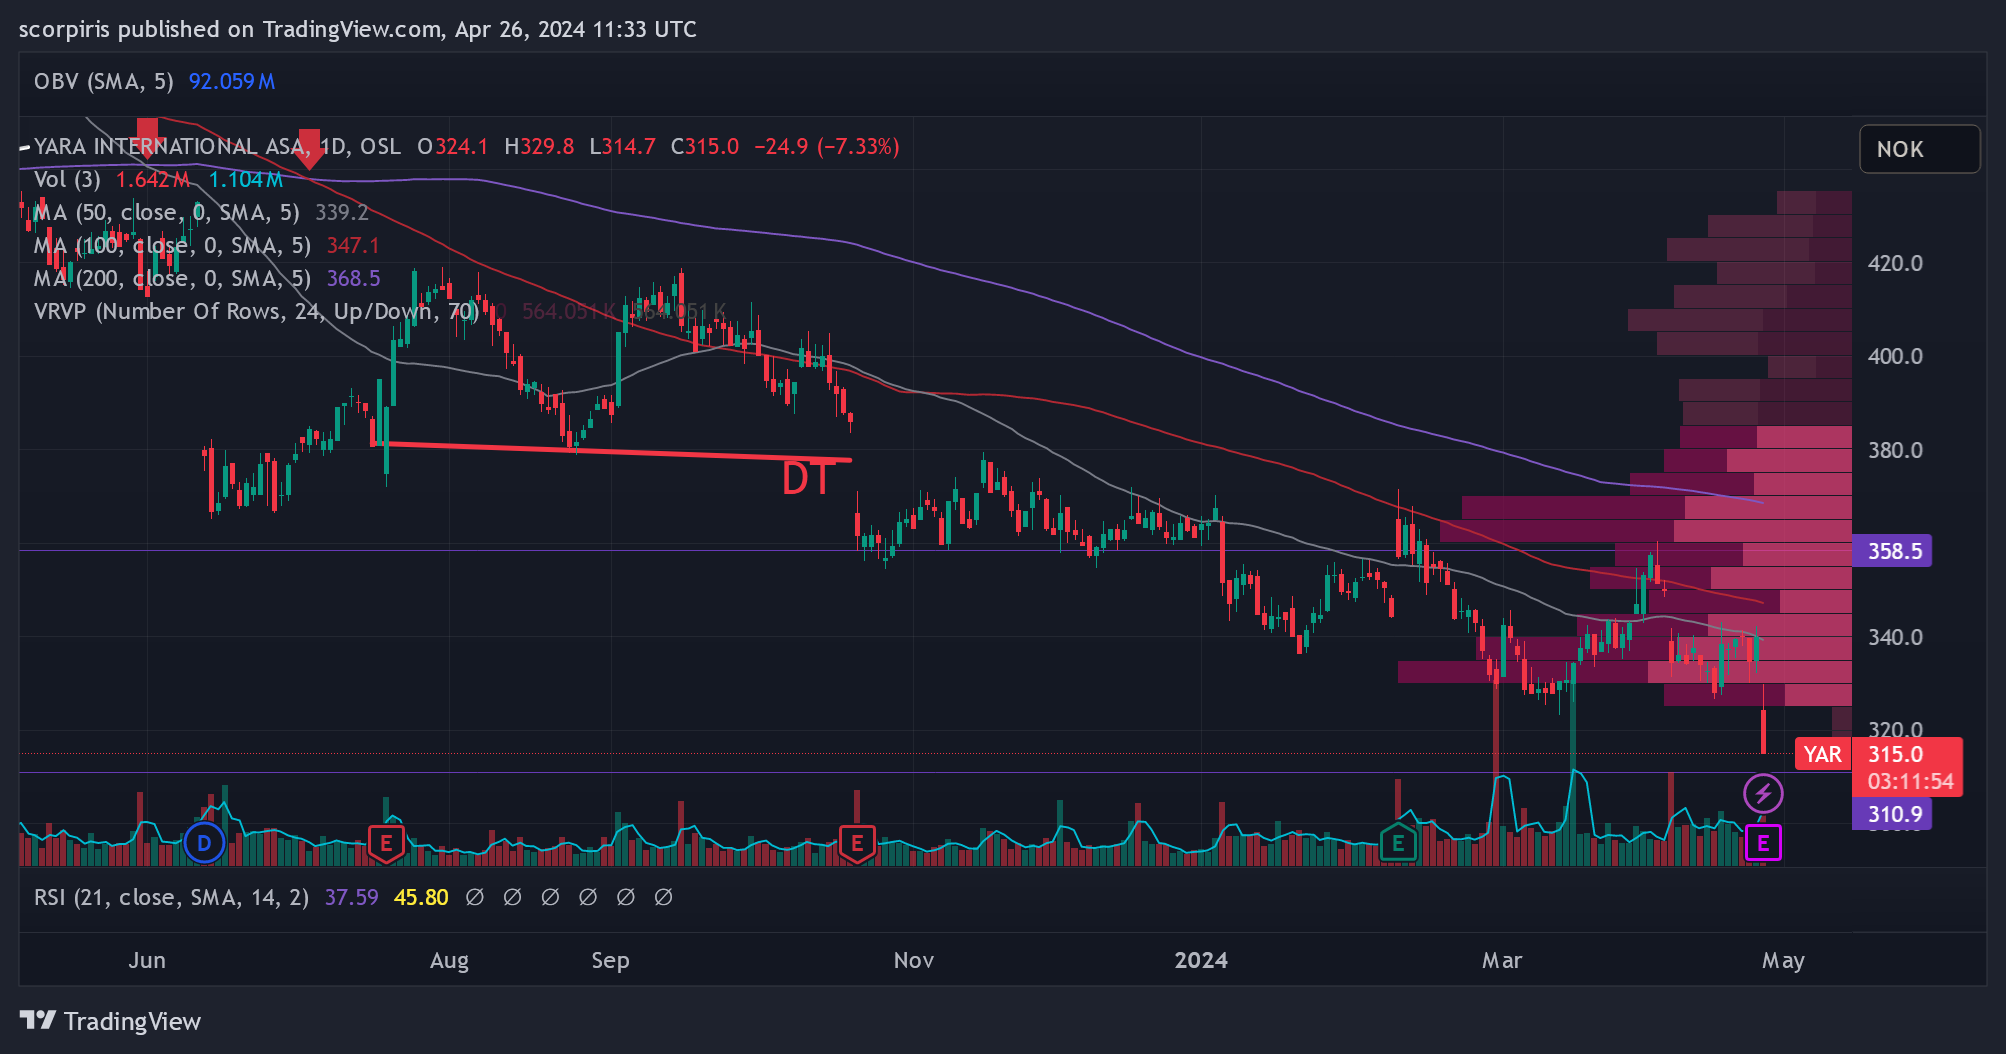Screen dimensions: 2006x1054
Task: Click the OBV value 92.059 M
Action: click(x=232, y=81)
